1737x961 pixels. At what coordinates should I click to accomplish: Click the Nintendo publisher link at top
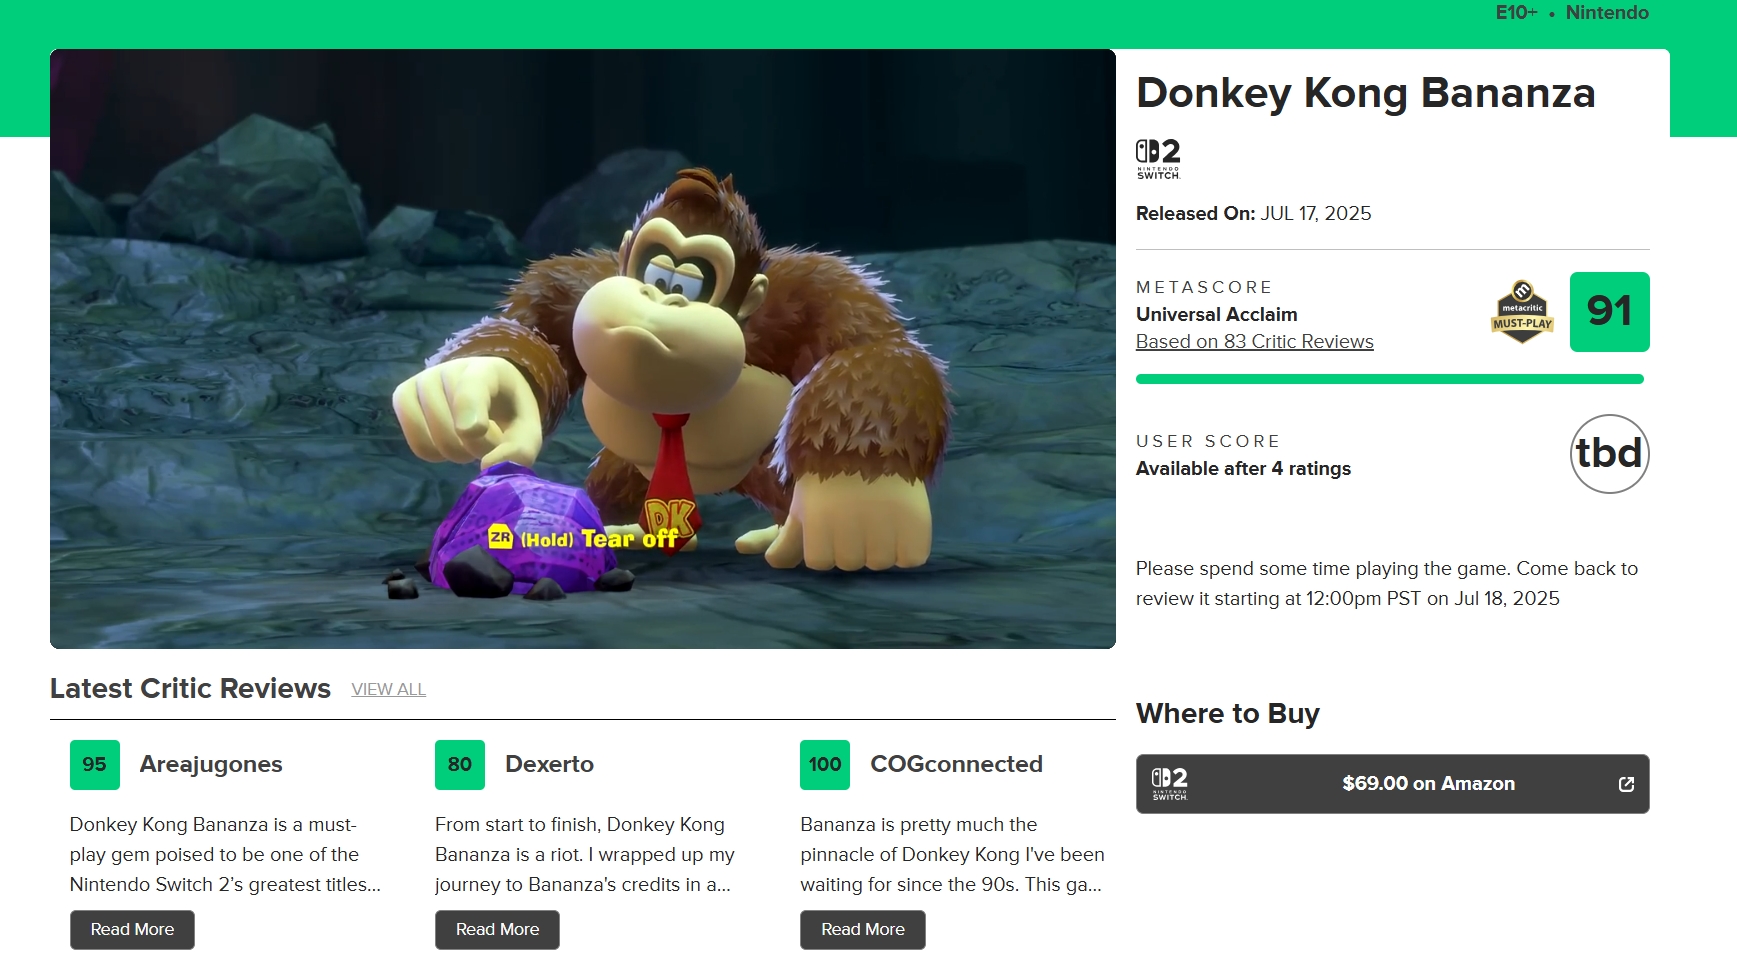click(x=1606, y=13)
